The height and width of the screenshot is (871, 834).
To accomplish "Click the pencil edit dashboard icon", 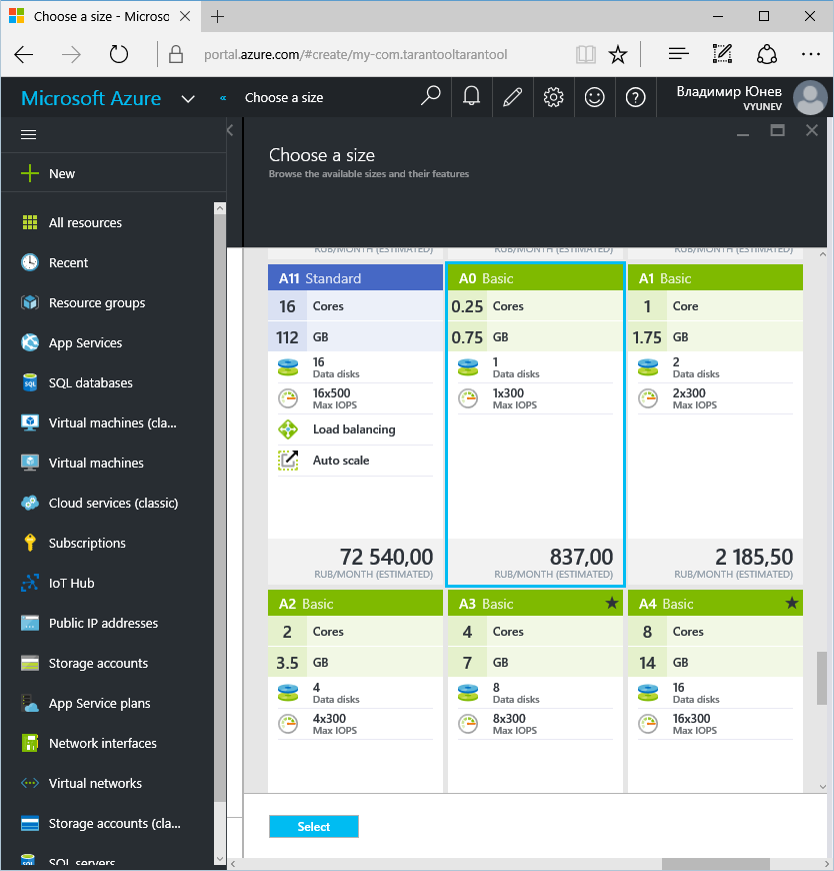I will click(512, 97).
